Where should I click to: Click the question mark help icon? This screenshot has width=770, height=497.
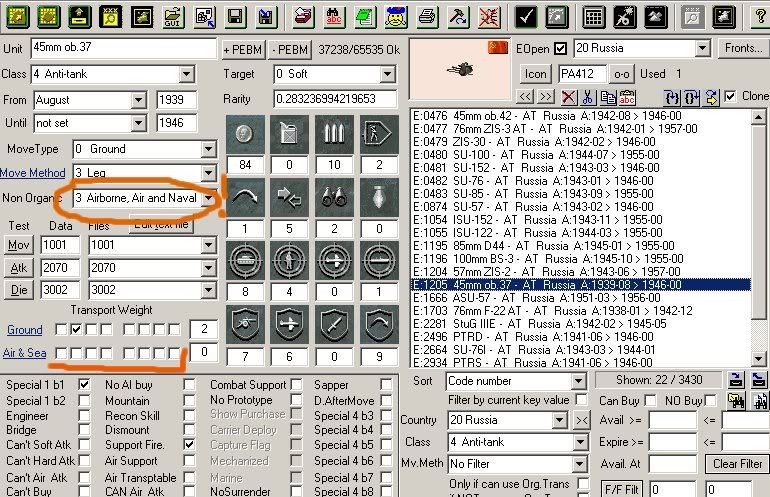tap(760, 18)
